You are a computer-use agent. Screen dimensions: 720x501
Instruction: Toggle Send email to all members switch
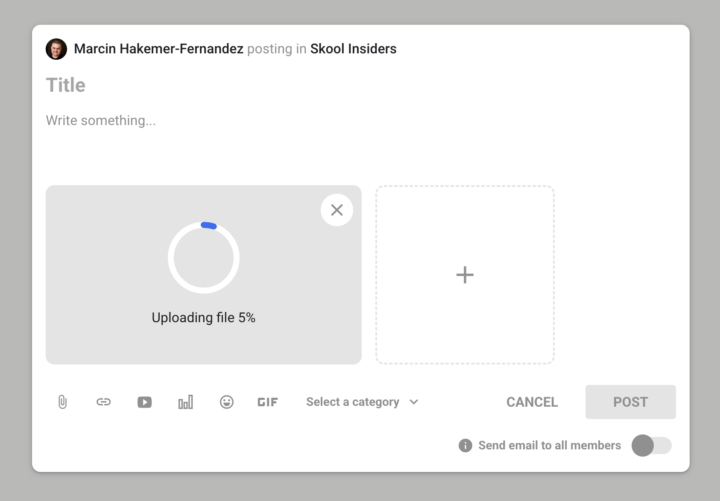click(652, 445)
